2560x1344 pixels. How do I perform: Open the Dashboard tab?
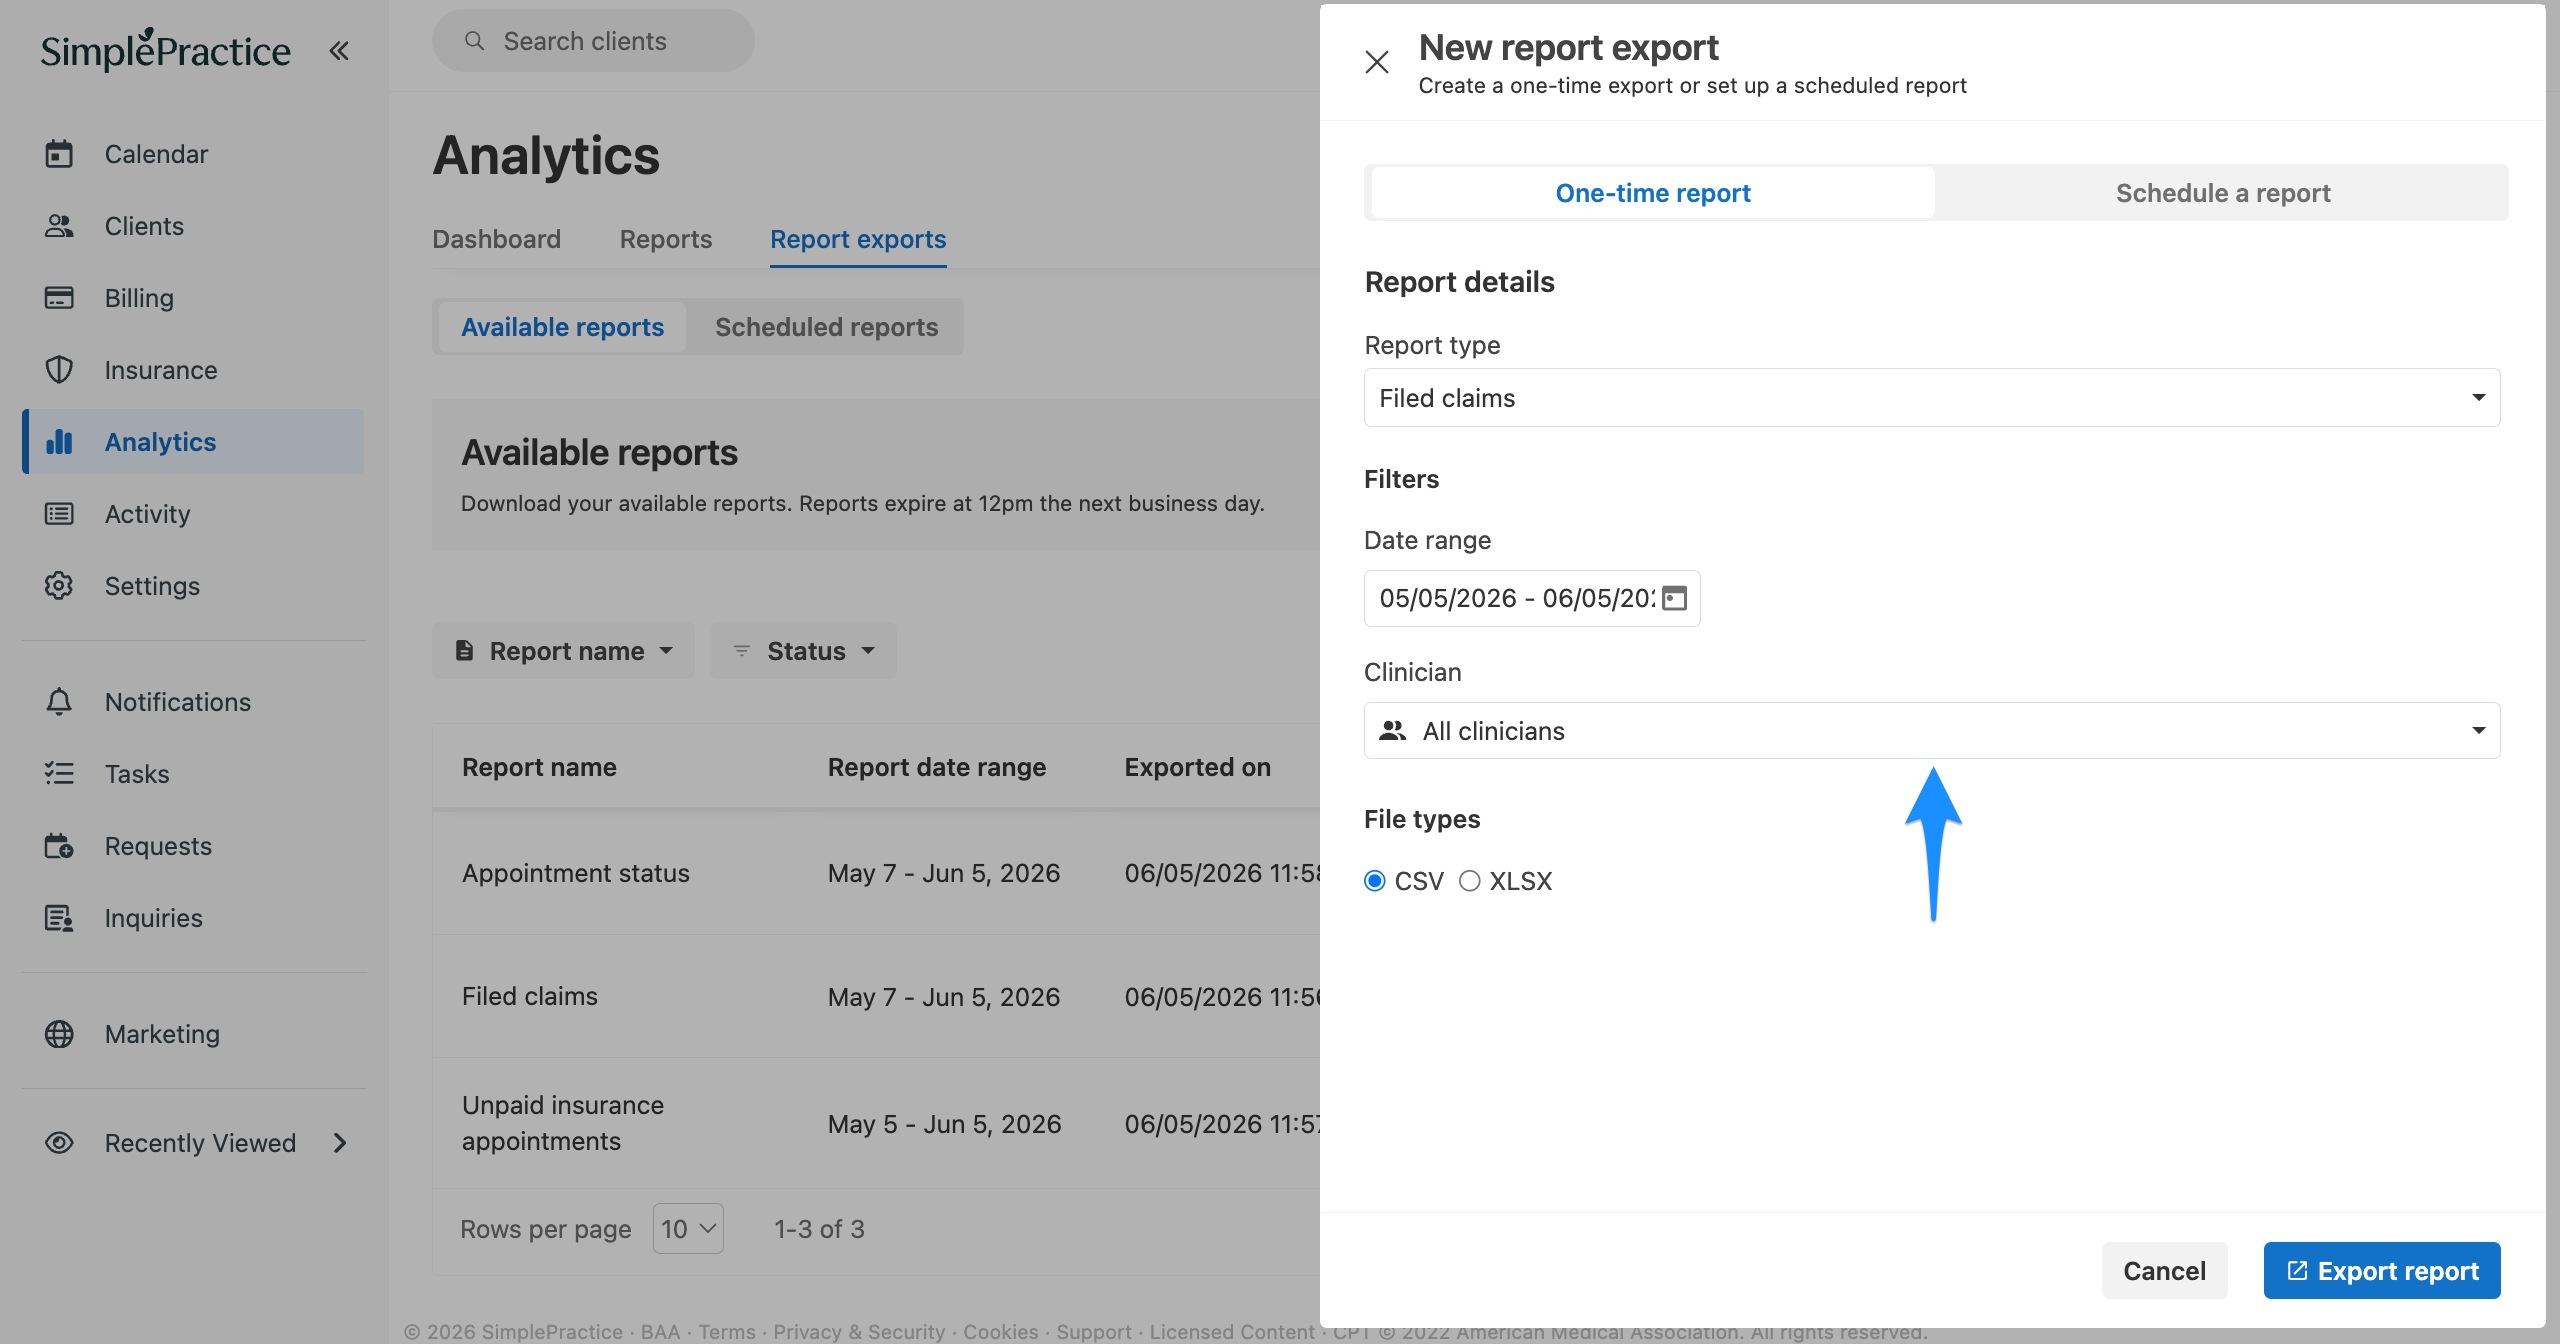click(x=497, y=239)
